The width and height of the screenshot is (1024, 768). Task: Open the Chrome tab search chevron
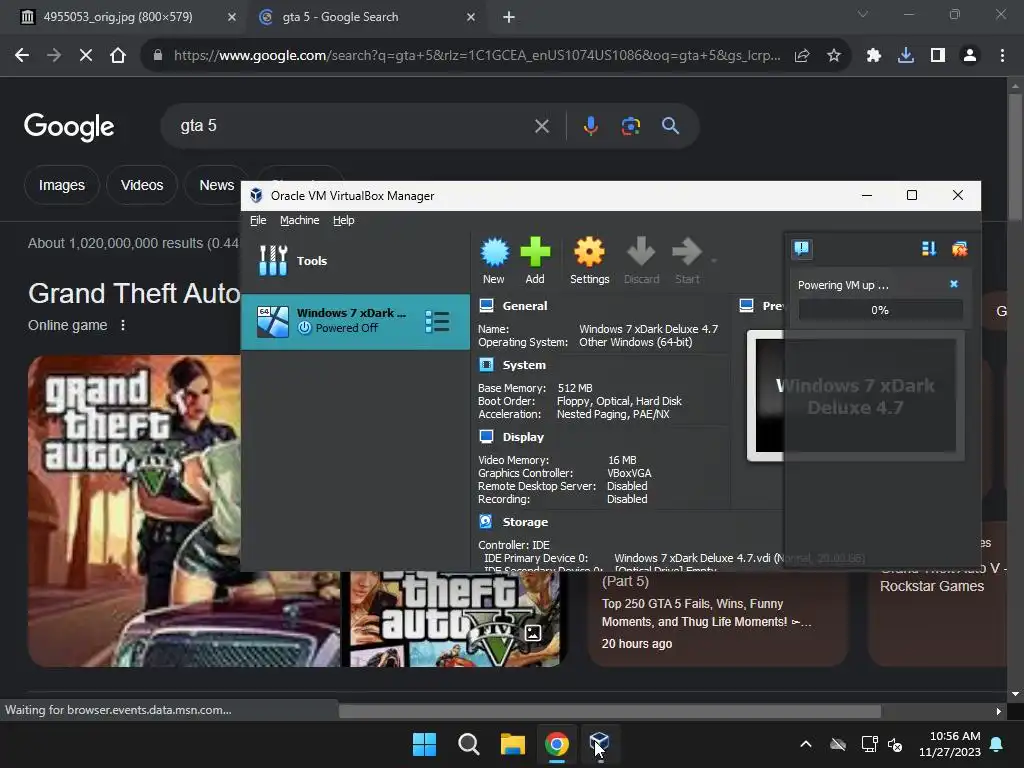pos(863,14)
